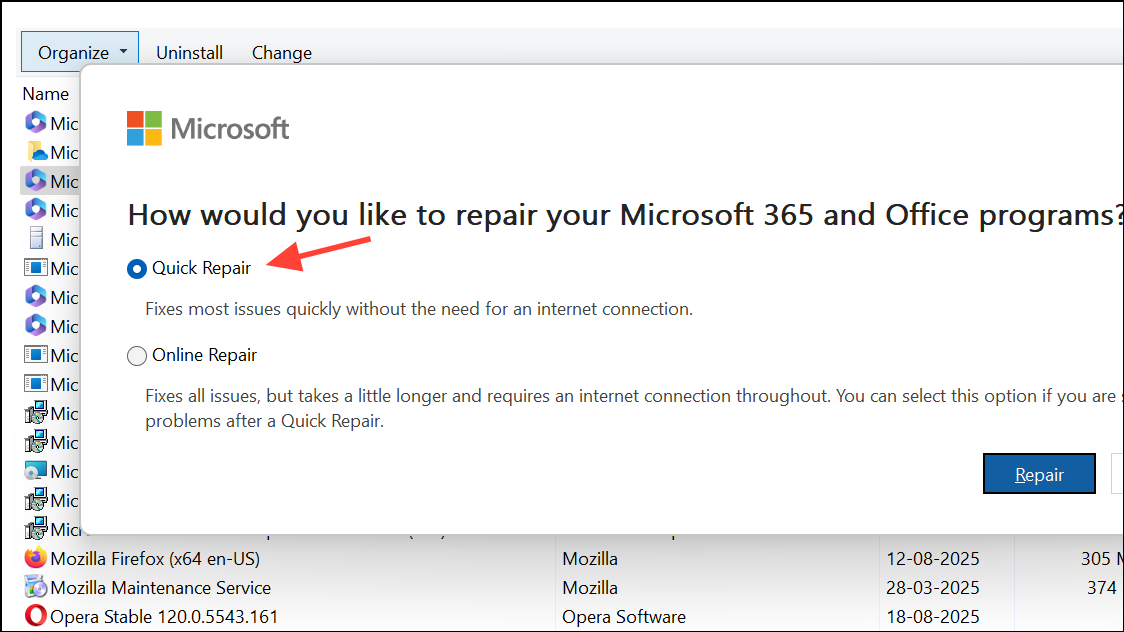This screenshot has width=1124, height=632.
Task: Click the Organize dropdown arrow
Action: point(125,51)
